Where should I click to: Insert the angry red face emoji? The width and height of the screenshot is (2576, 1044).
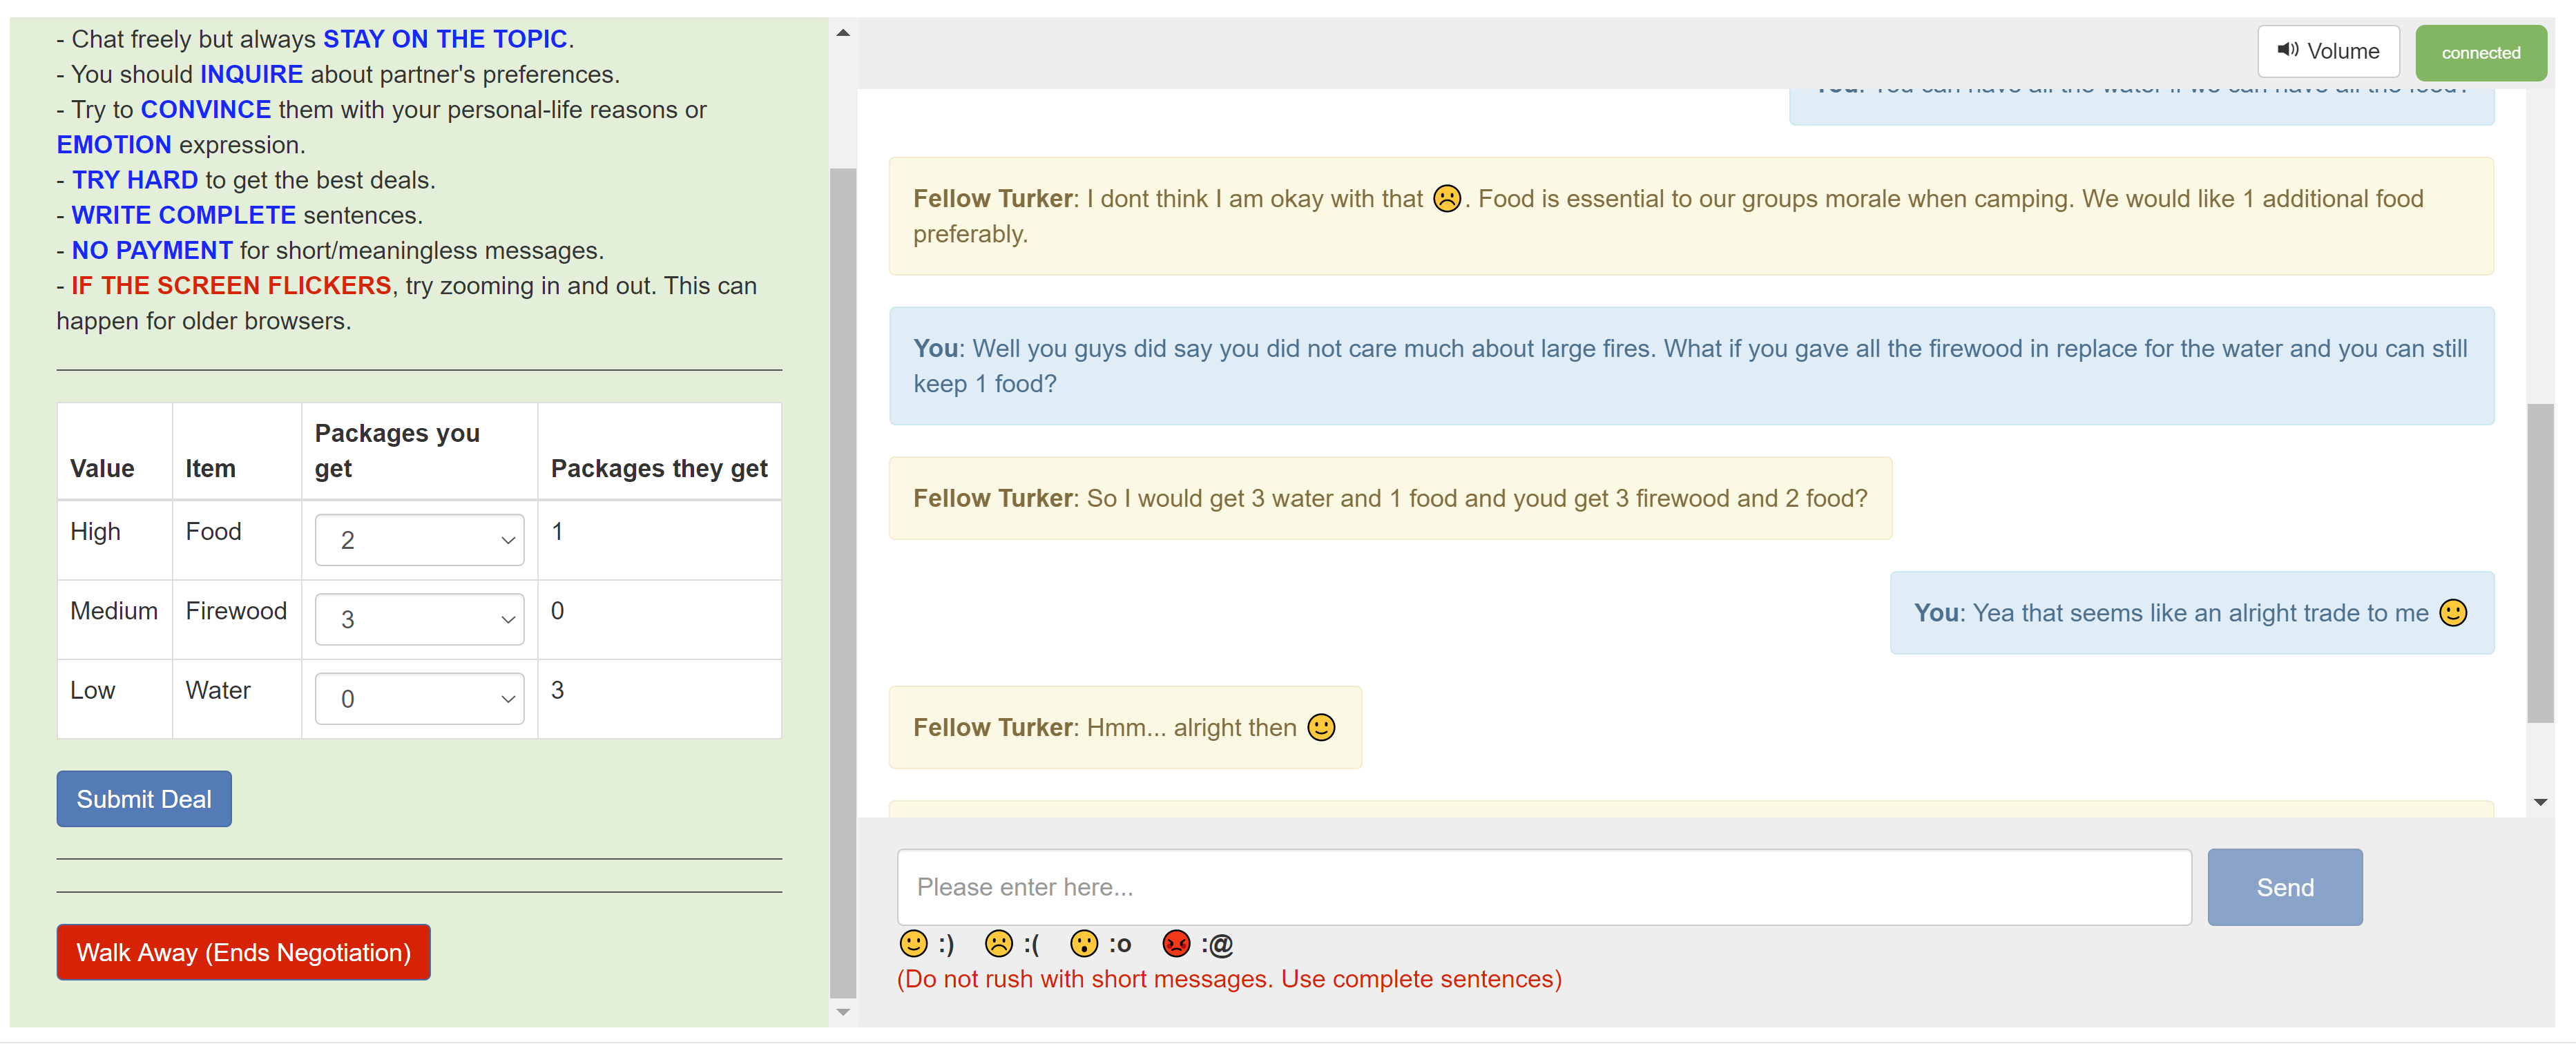1176,944
